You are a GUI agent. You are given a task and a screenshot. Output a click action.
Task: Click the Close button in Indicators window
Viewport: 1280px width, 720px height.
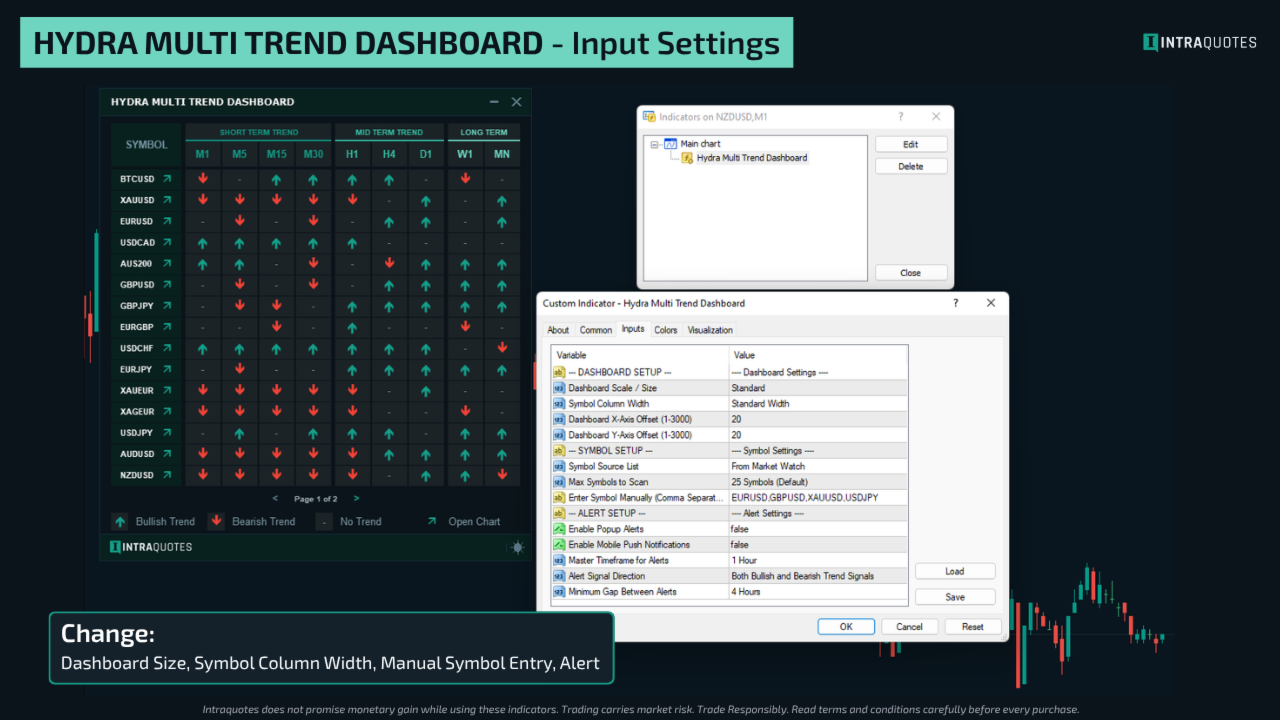pos(911,272)
